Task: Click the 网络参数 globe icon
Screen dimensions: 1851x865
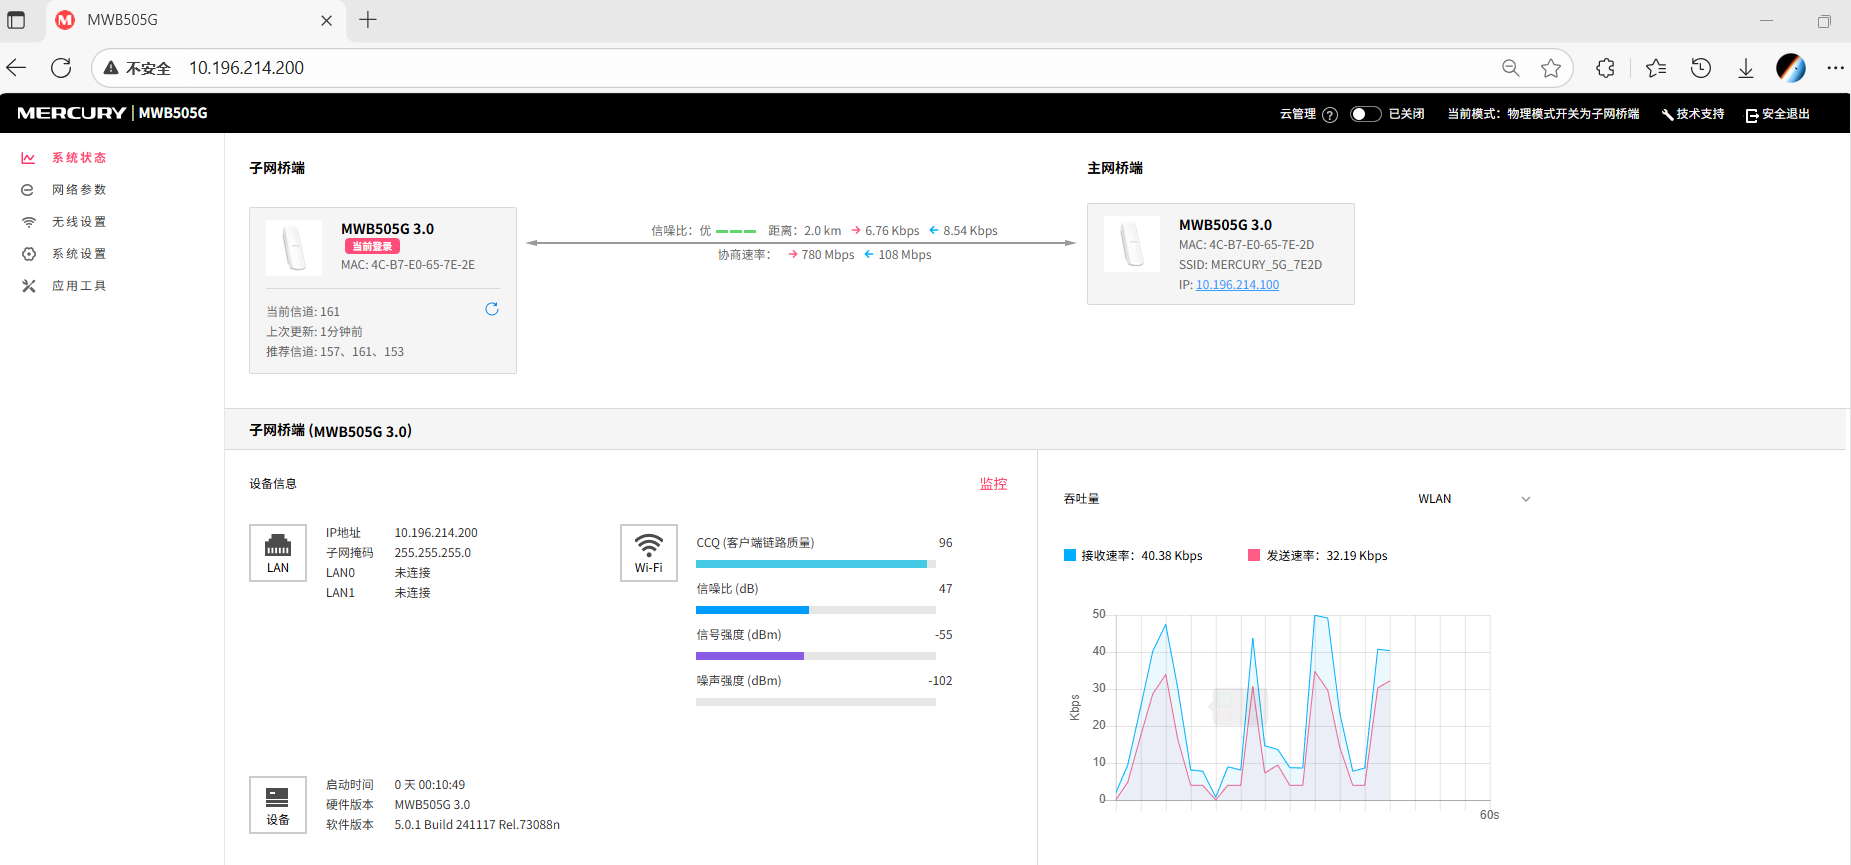Action: tap(28, 190)
